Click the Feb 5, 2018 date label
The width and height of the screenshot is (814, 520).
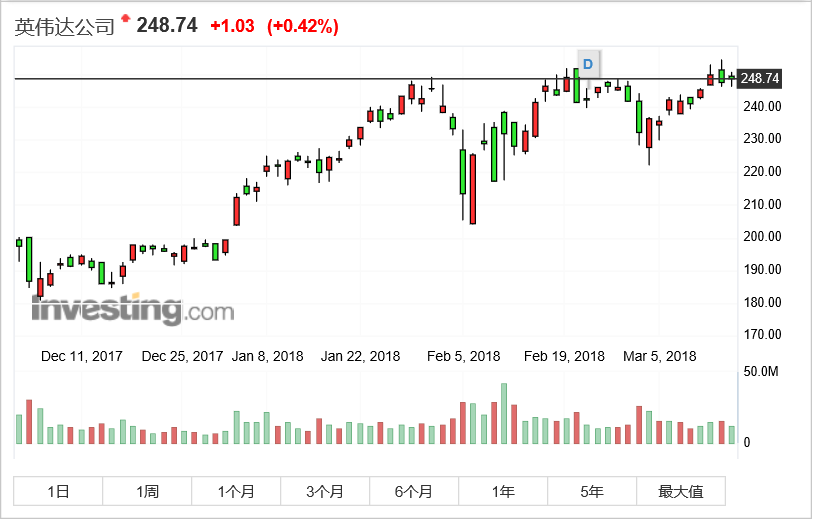coord(463,356)
